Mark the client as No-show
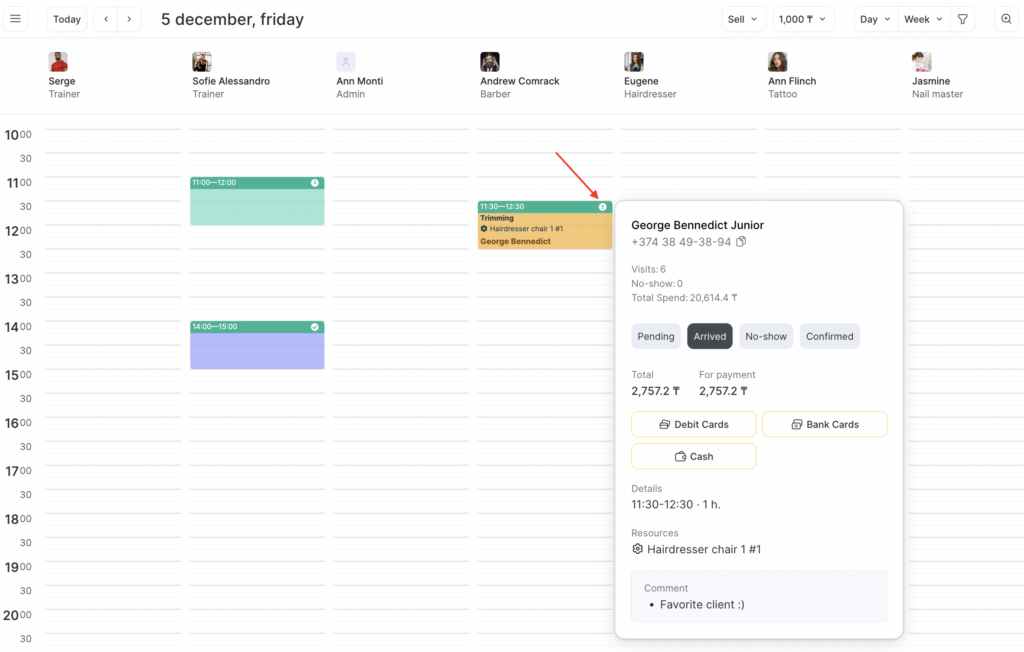Screen dimensions: 1024x652 (766, 337)
